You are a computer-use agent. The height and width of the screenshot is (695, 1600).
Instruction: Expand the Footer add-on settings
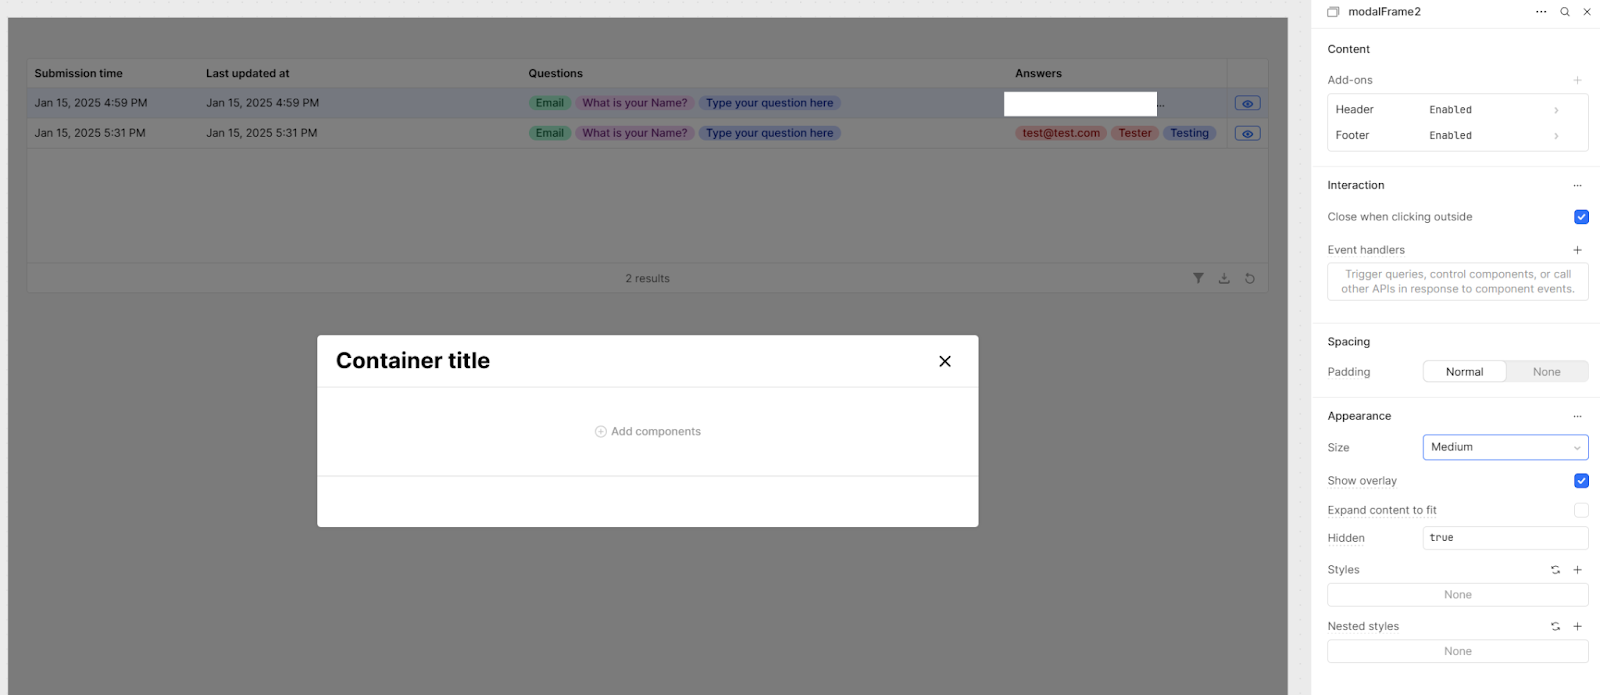[x=1457, y=135]
